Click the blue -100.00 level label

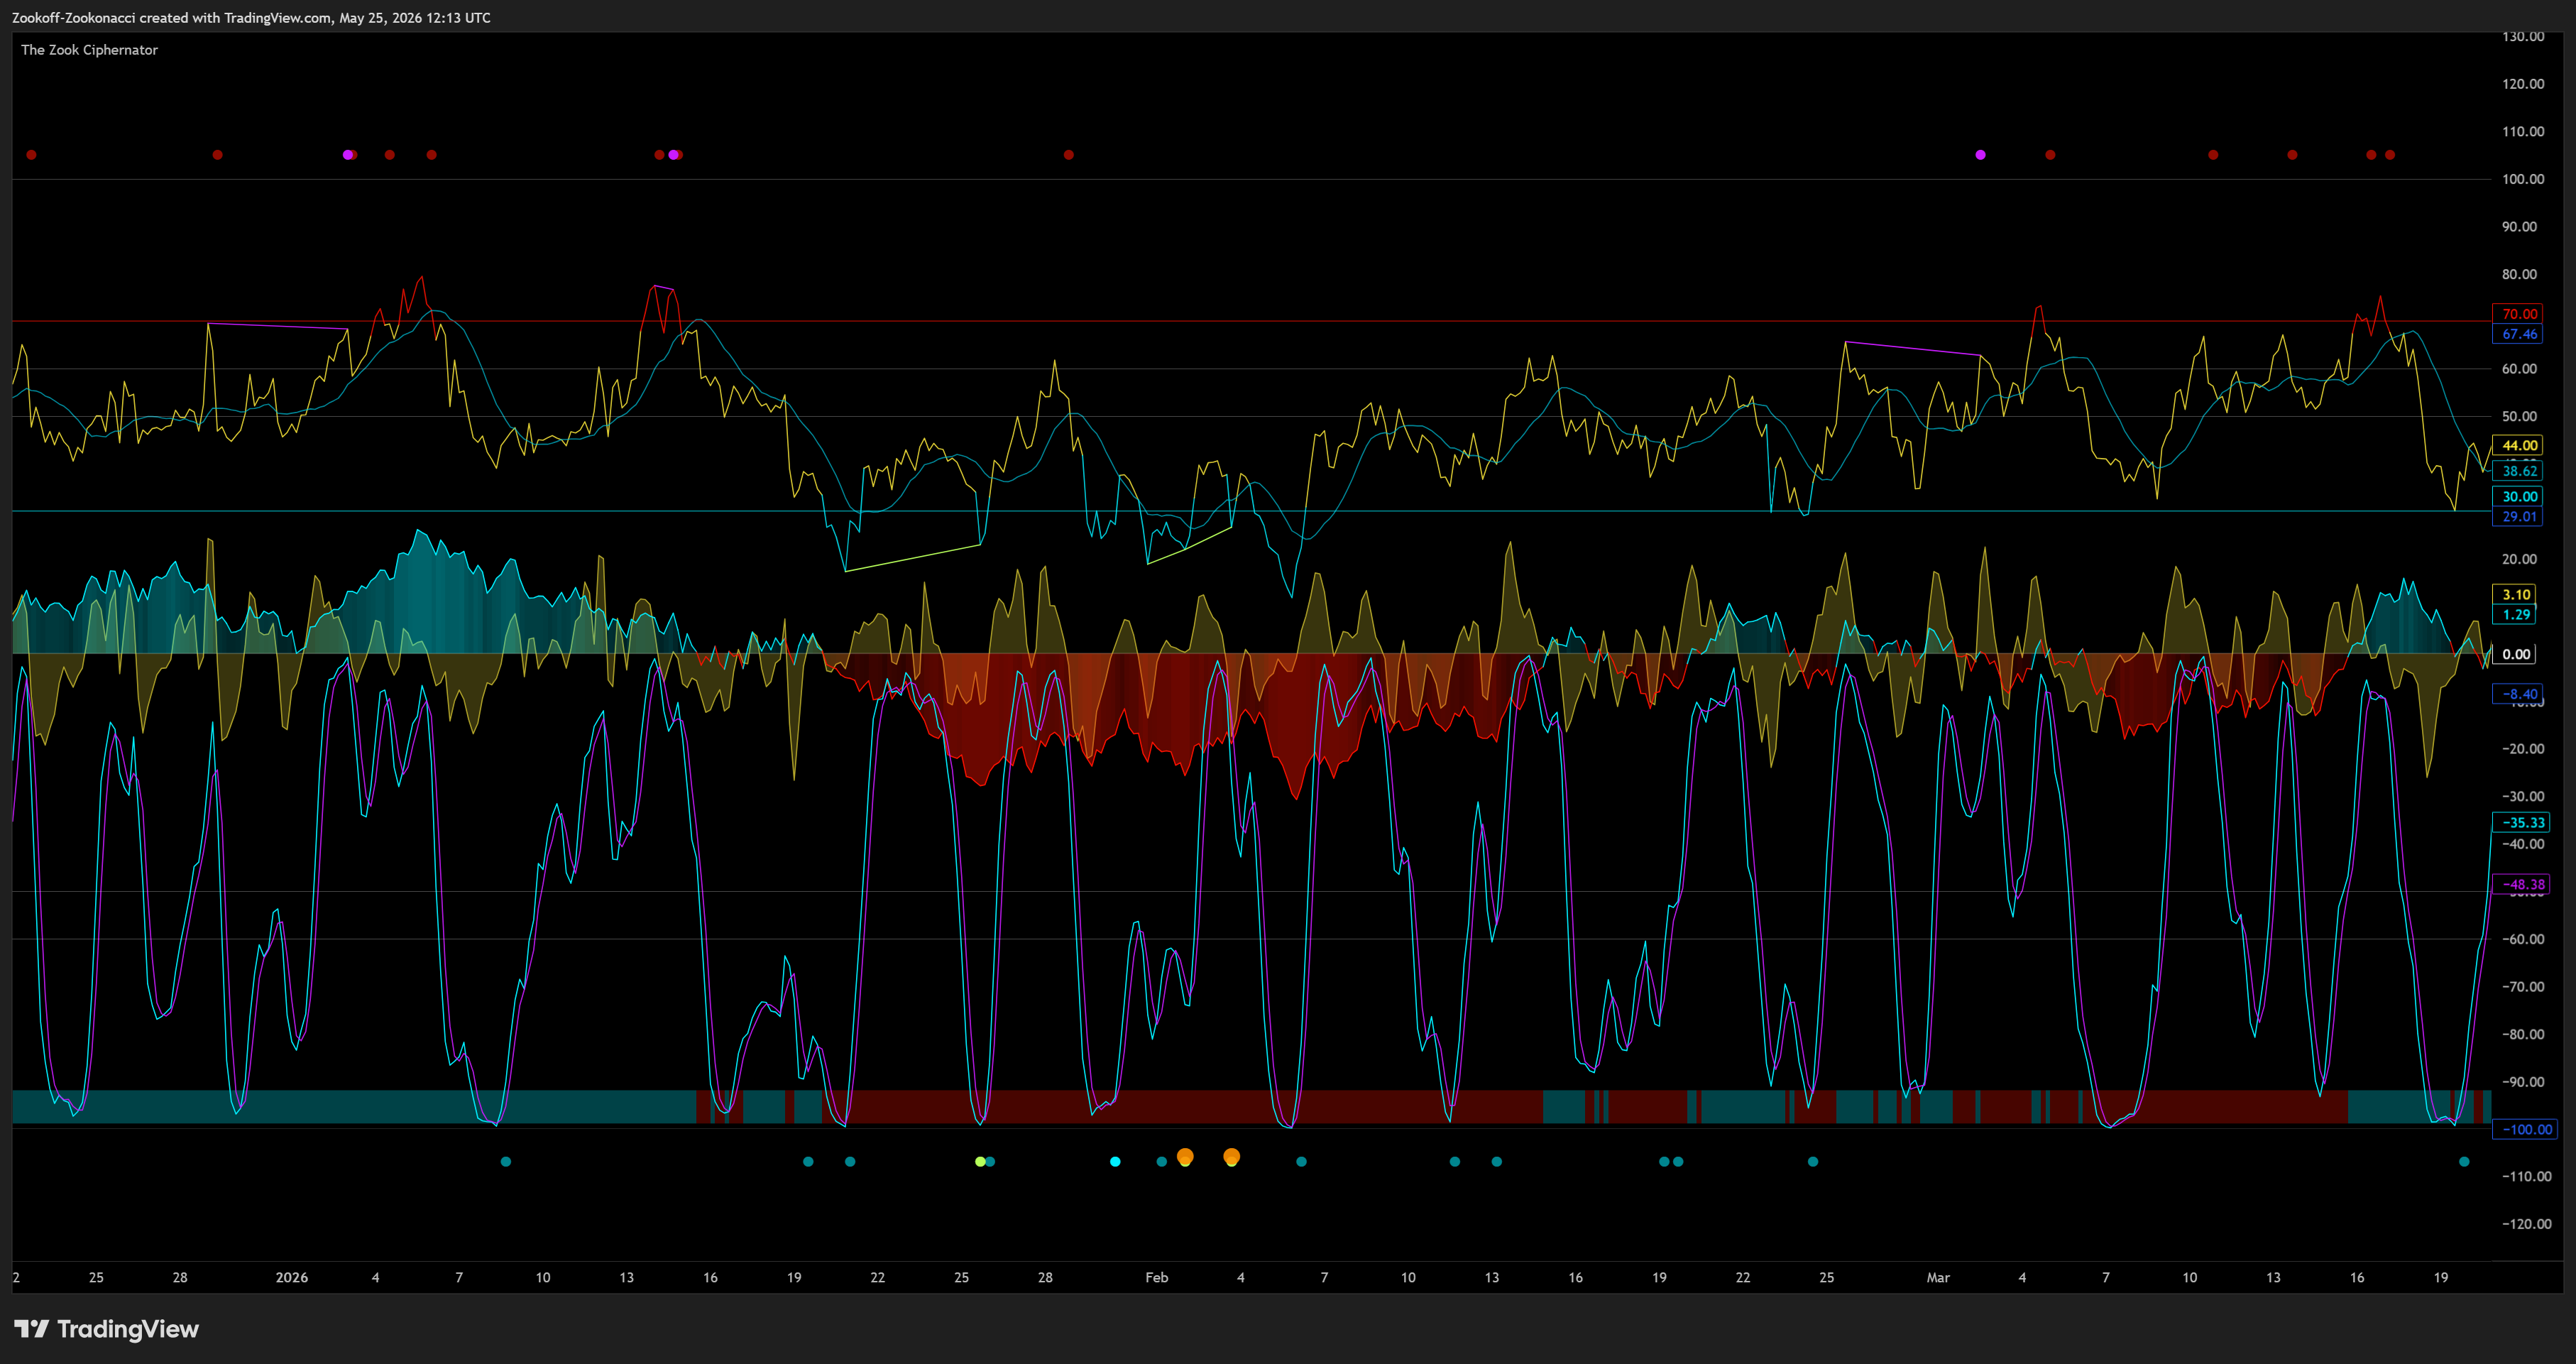[2526, 1129]
